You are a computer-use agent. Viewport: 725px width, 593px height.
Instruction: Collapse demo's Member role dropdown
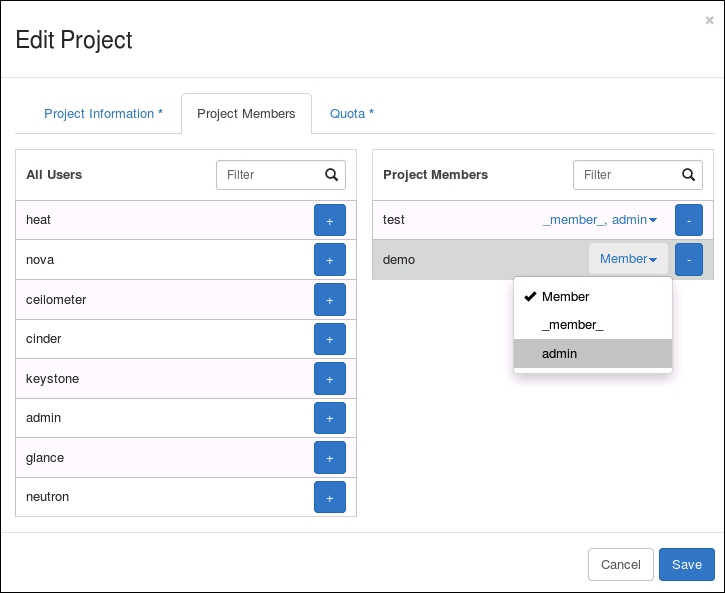[x=628, y=259]
